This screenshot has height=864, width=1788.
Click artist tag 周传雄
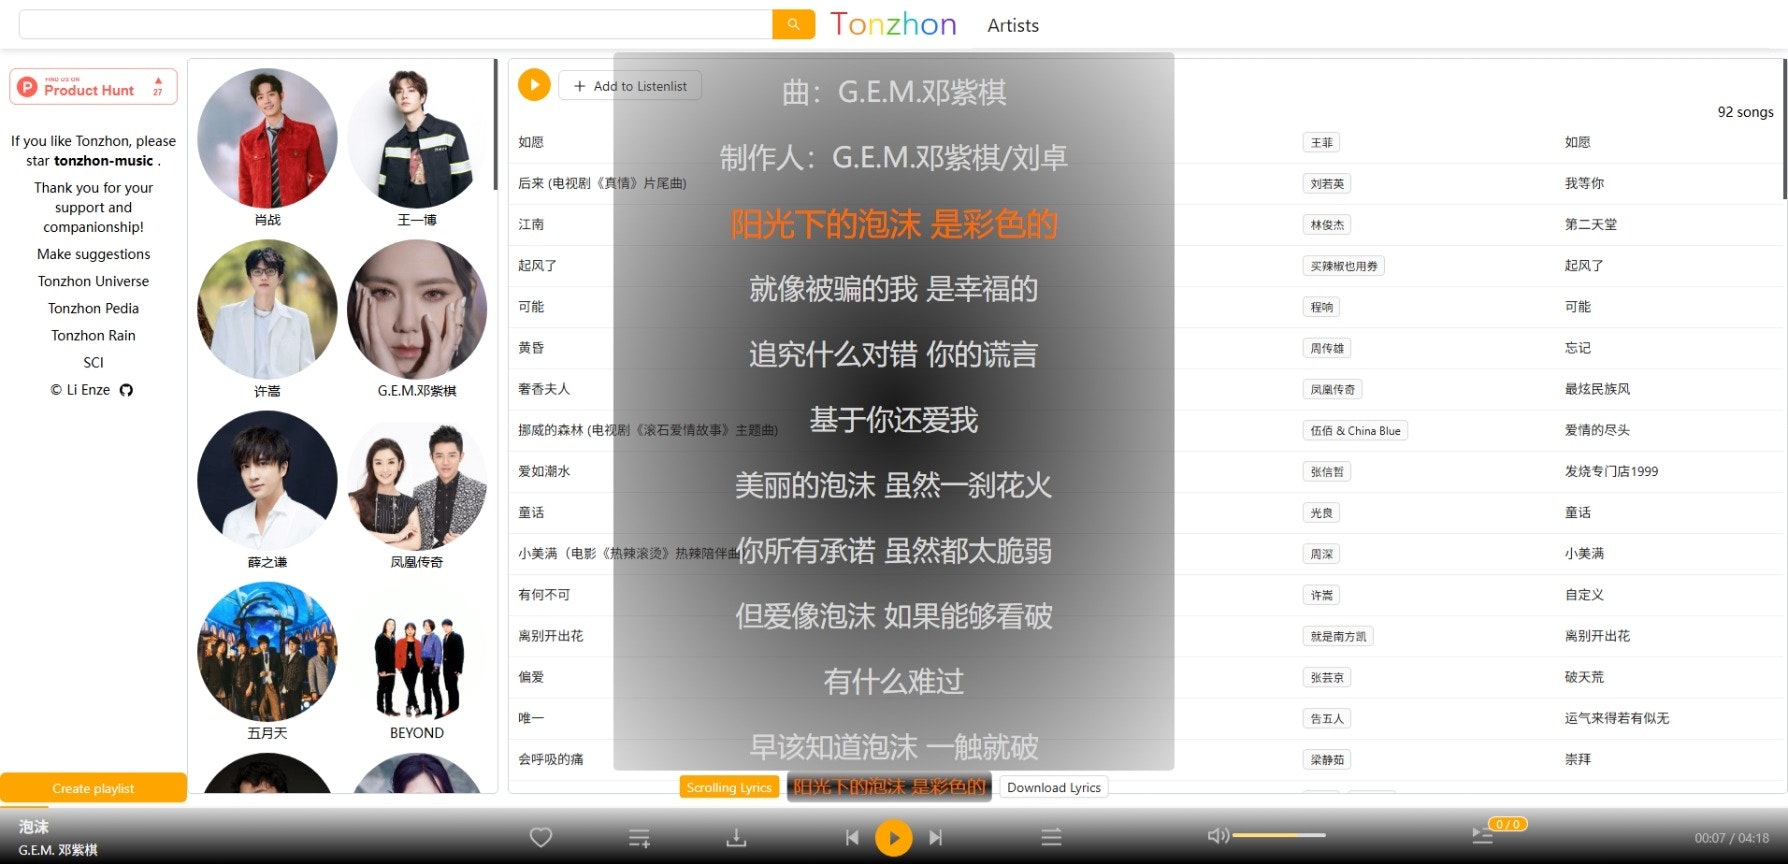click(1327, 348)
